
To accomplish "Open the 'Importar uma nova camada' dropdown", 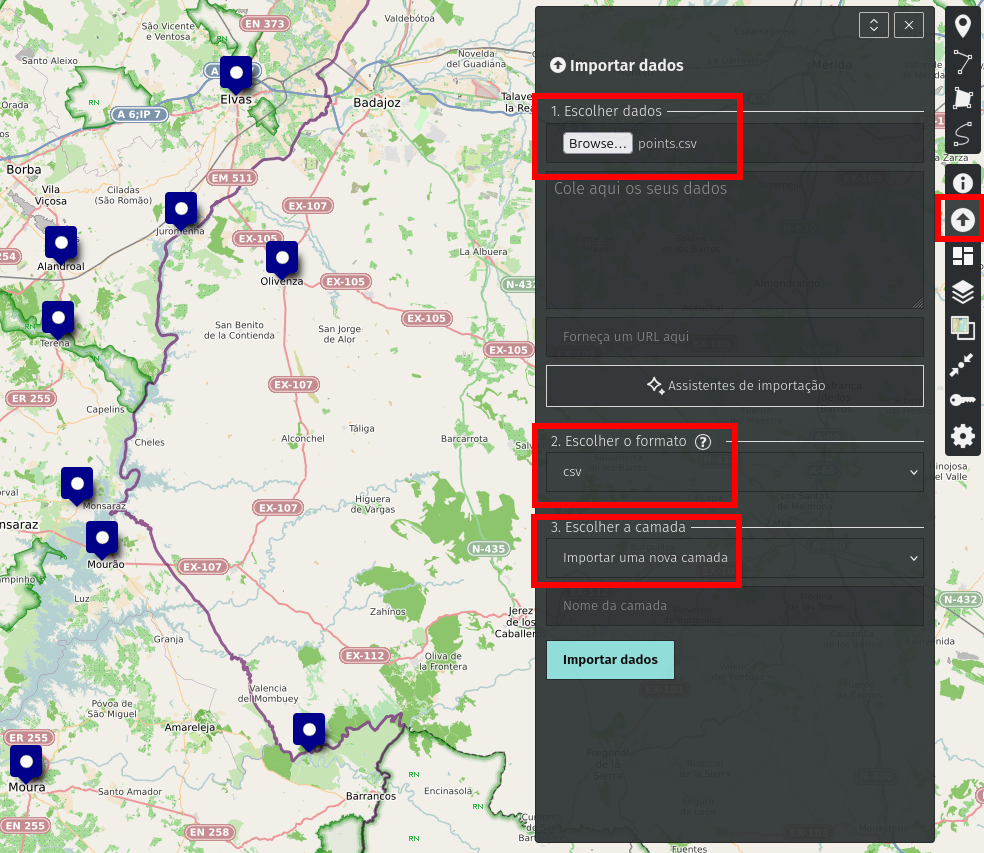I will click(735, 558).
